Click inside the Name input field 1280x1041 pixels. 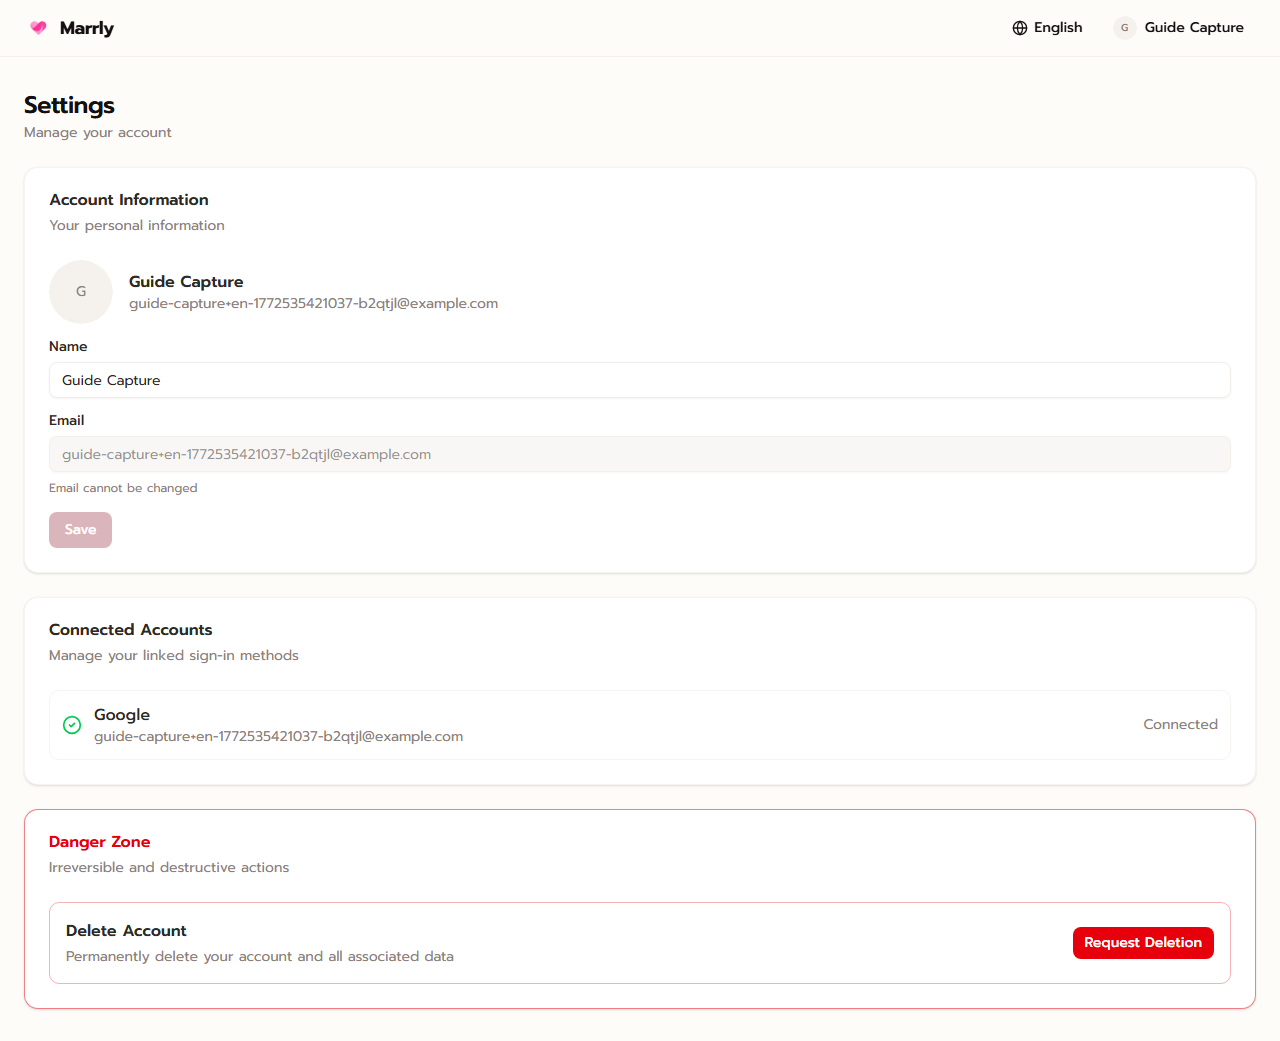640,380
